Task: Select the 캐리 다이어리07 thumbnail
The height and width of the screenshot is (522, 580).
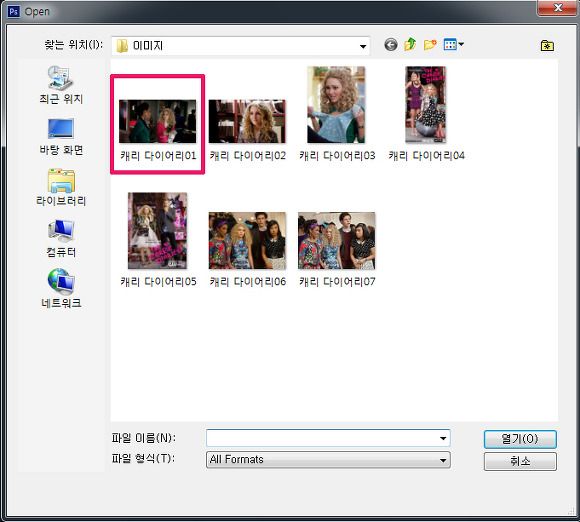Action: coord(337,240)
